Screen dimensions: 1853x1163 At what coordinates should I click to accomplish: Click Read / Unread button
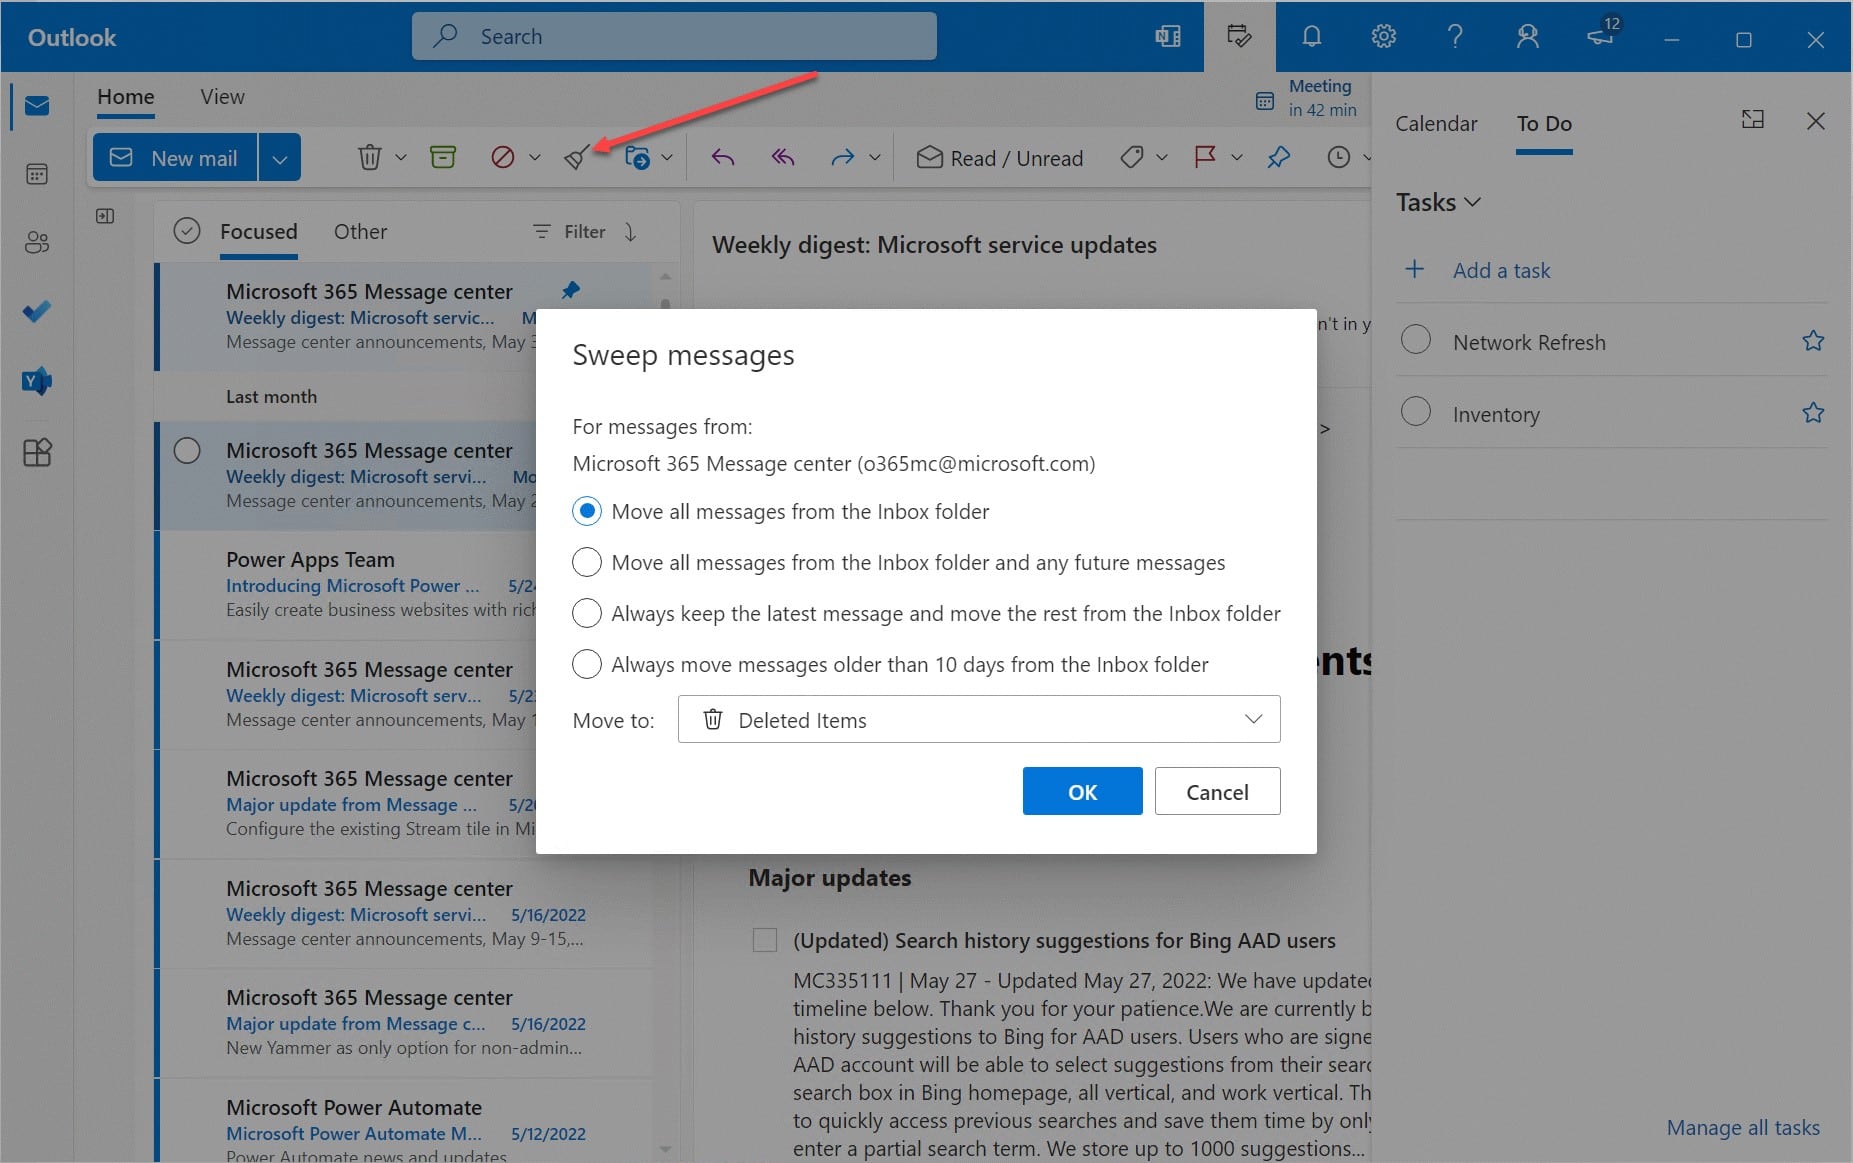click(1000, 158)
